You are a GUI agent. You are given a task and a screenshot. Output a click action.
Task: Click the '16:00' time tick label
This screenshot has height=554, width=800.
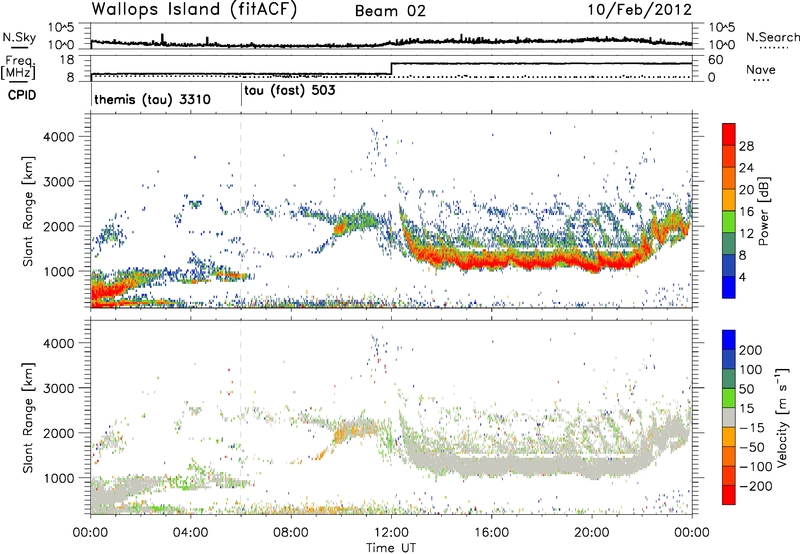click(491, 533)
